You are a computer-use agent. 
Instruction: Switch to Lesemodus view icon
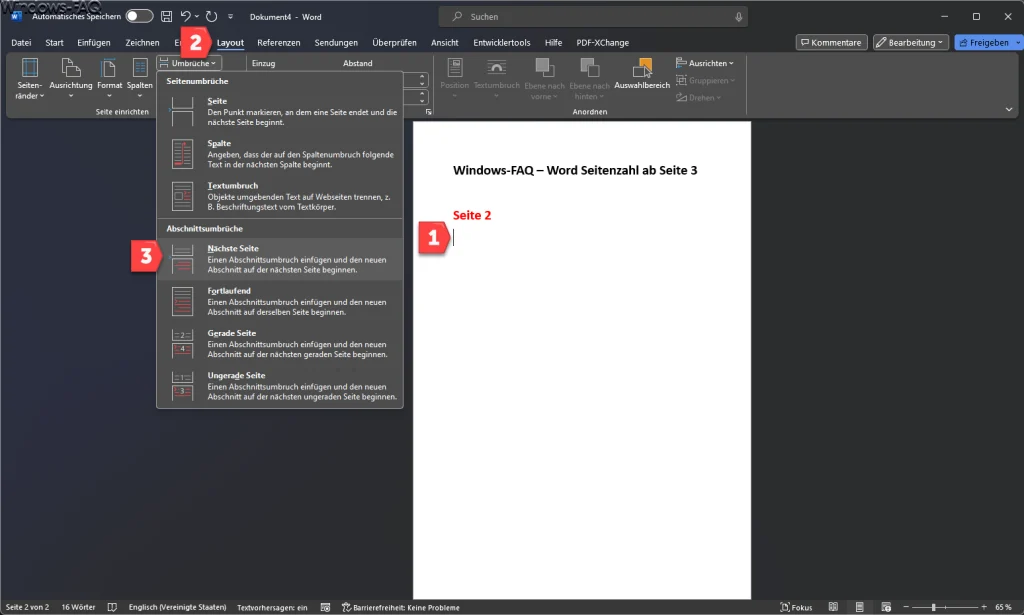[x=833, y=607]
